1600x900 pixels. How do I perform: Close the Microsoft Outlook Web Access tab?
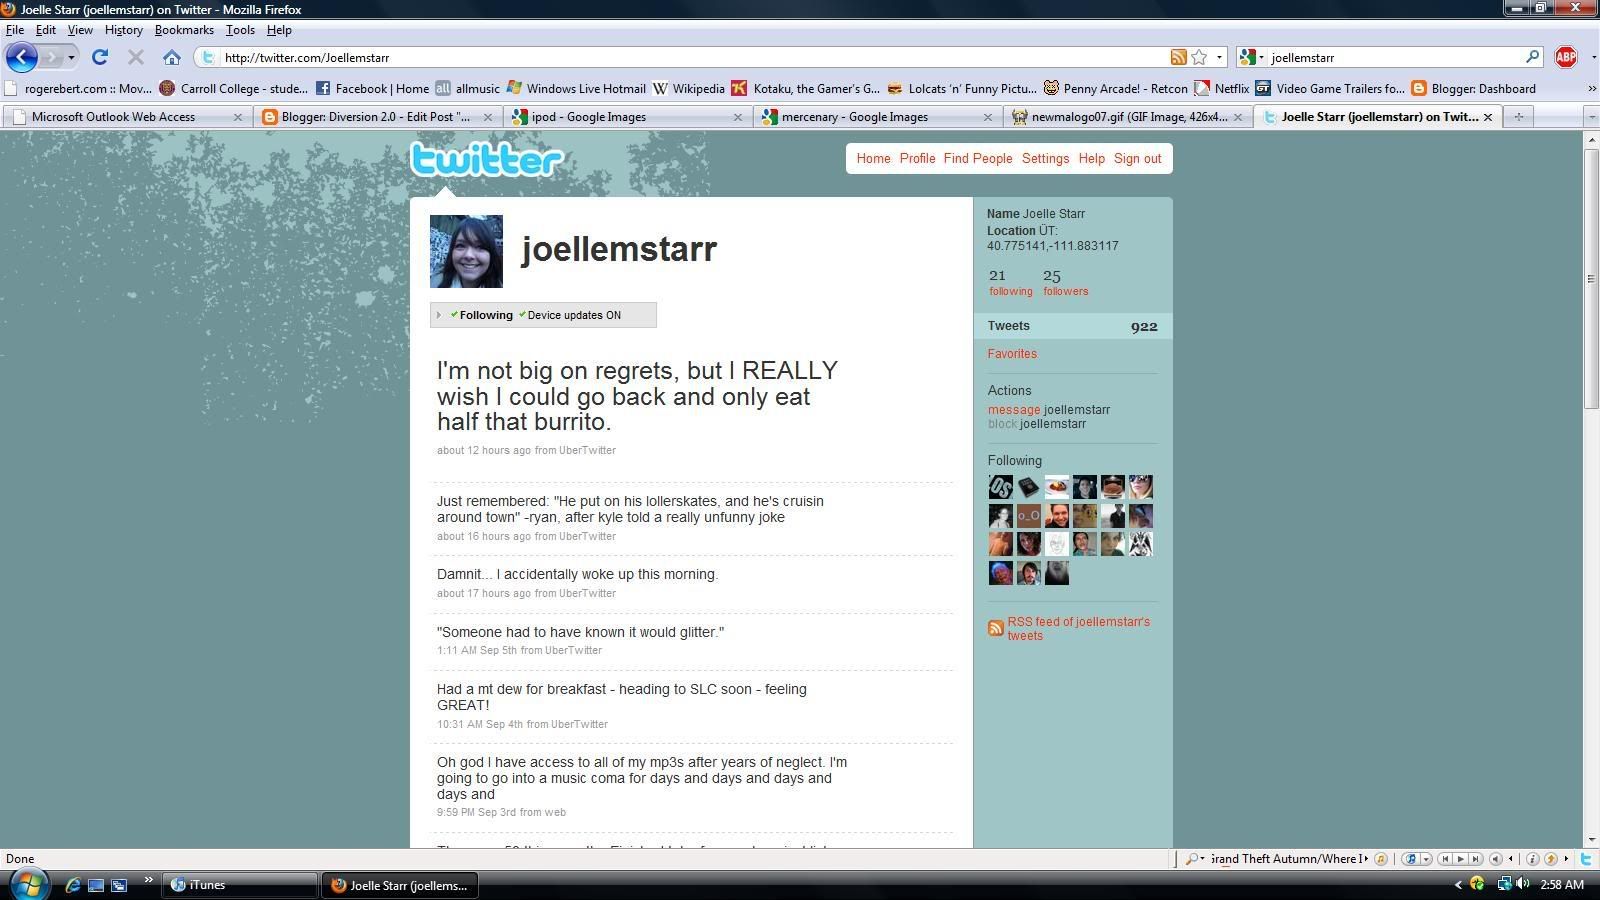pyautogui.click(x=237, y=117)
